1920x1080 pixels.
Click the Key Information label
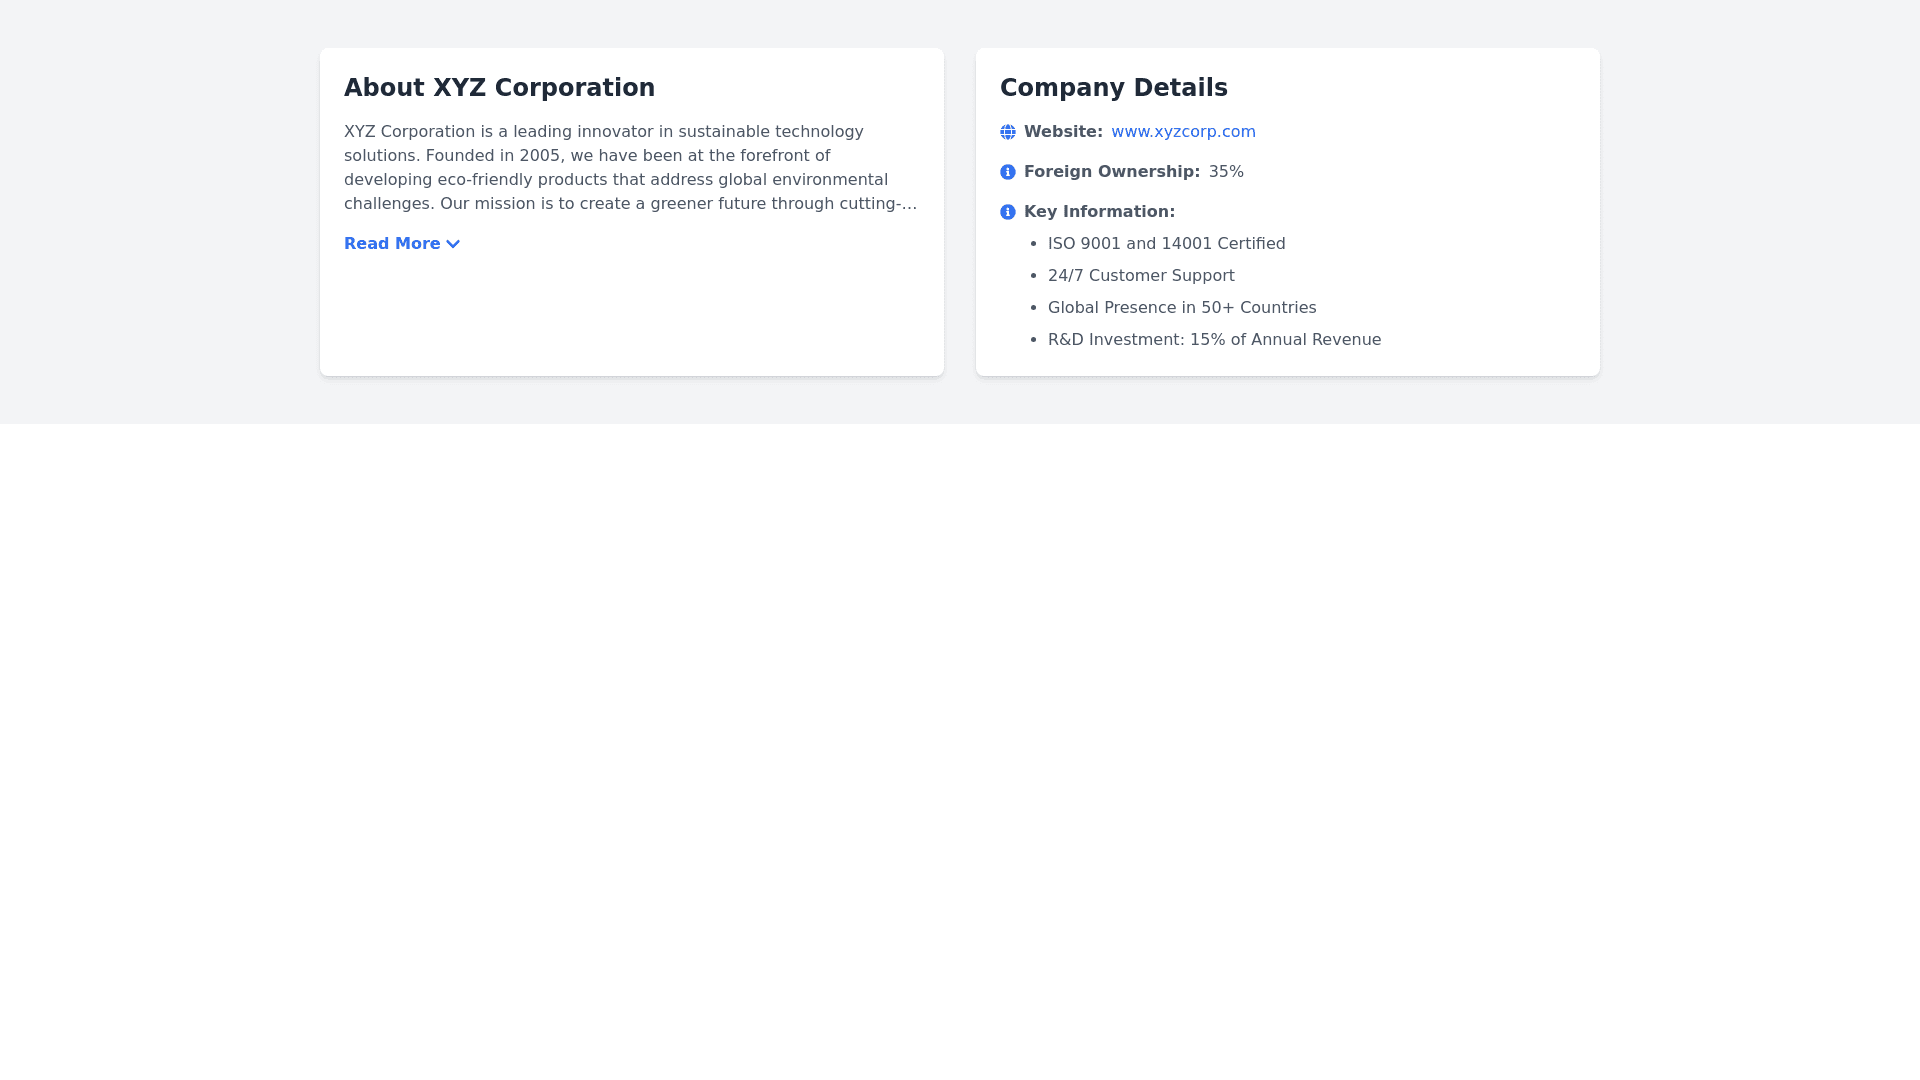(x=1099, y=212)
